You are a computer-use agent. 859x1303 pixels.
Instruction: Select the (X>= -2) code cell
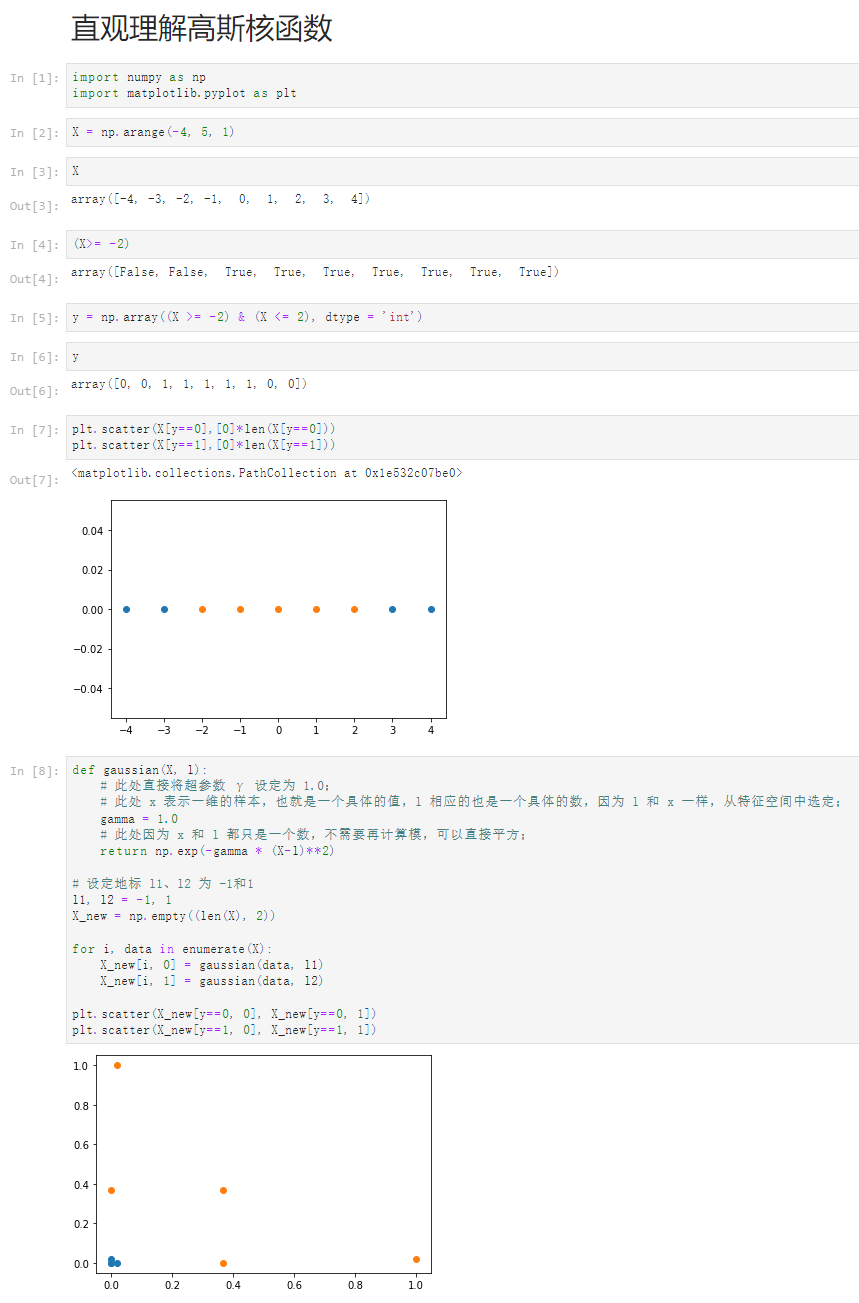(x=462, y=244)
